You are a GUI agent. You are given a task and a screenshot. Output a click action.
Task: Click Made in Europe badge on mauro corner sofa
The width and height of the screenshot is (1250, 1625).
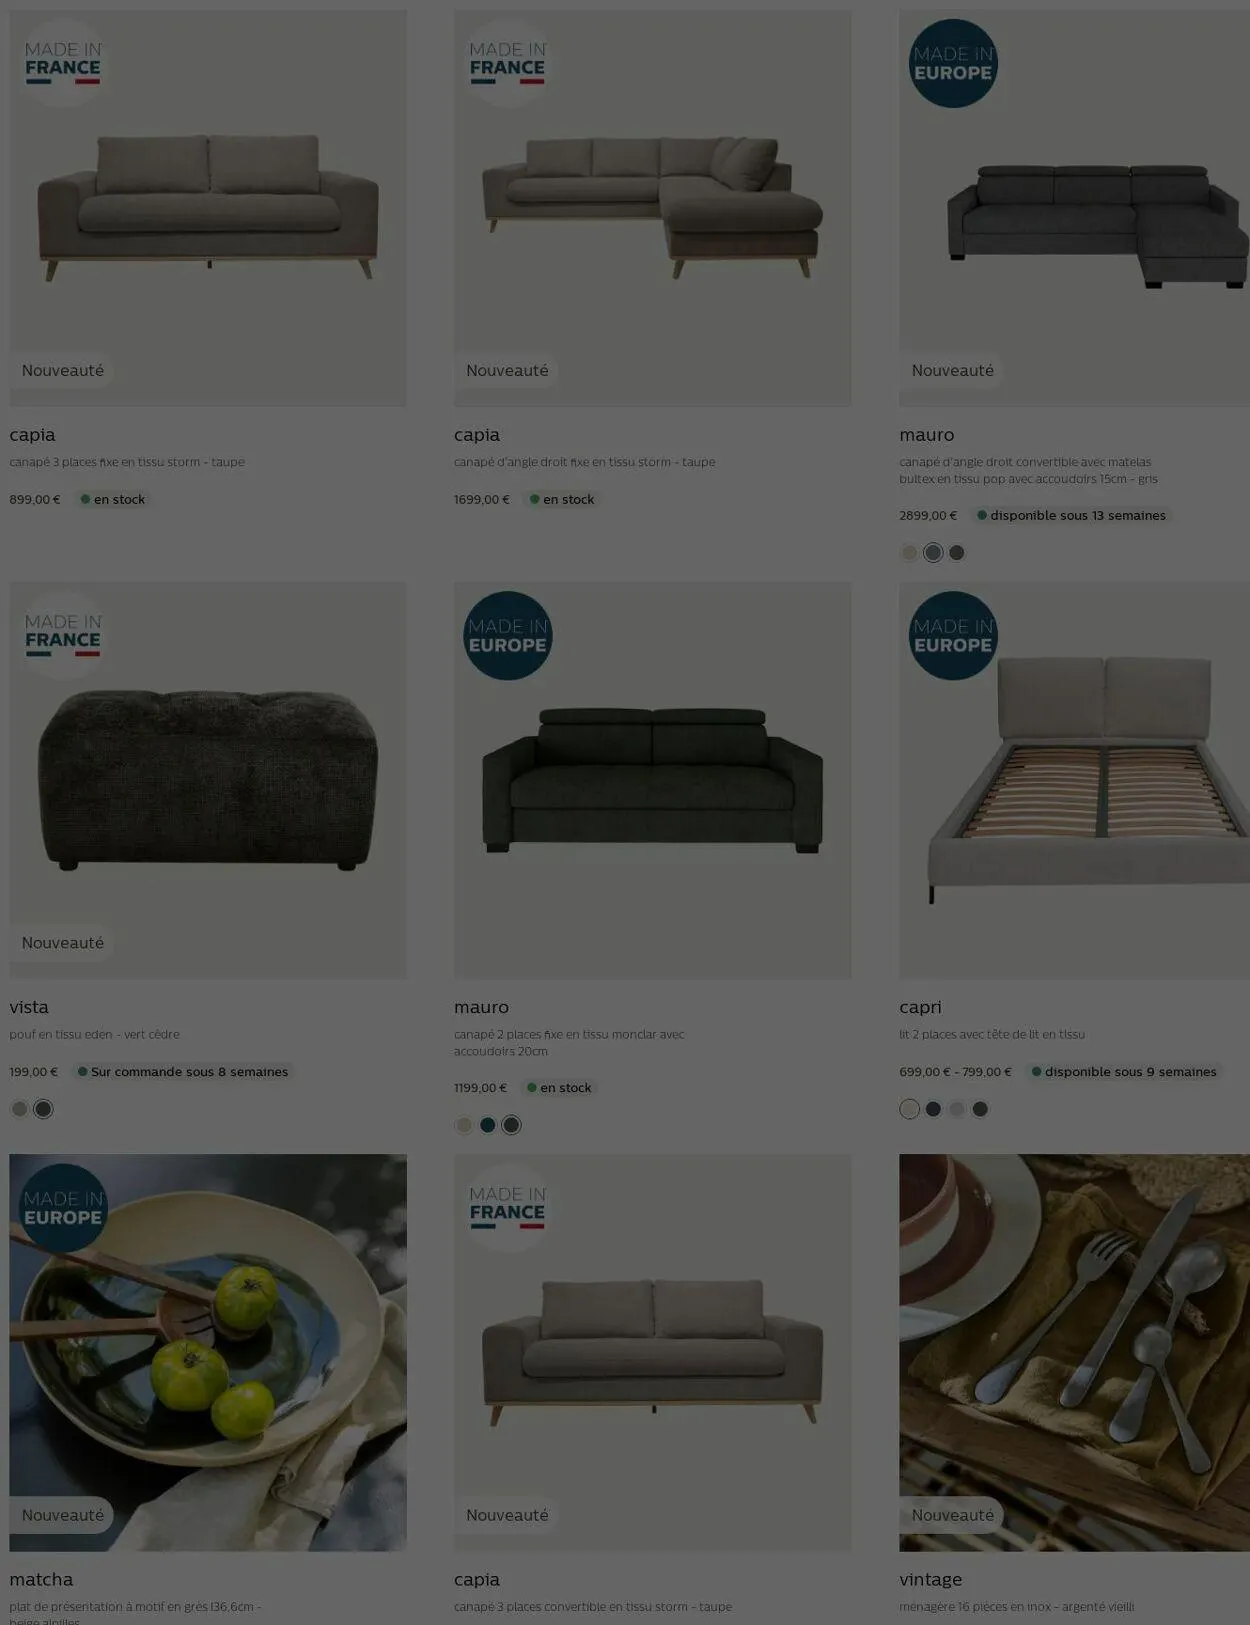point(953,64)
